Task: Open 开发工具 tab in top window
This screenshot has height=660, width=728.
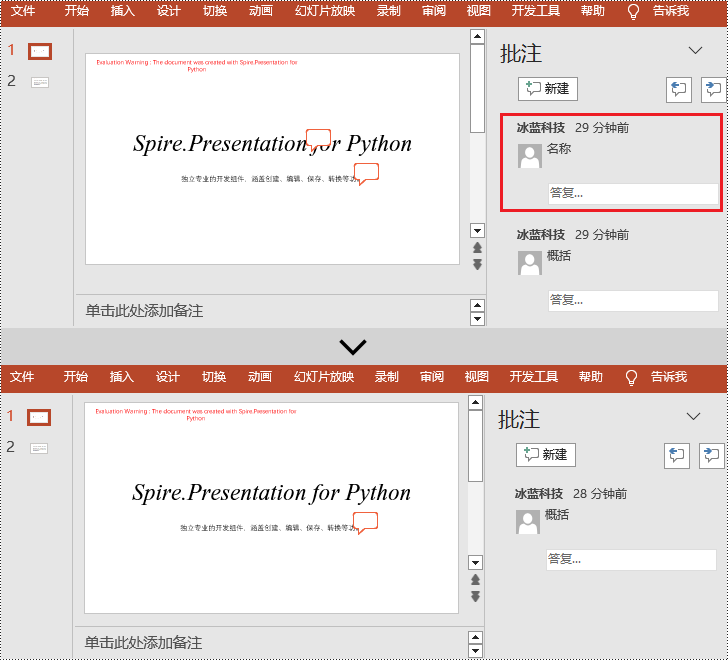Action: click(536, 10)
